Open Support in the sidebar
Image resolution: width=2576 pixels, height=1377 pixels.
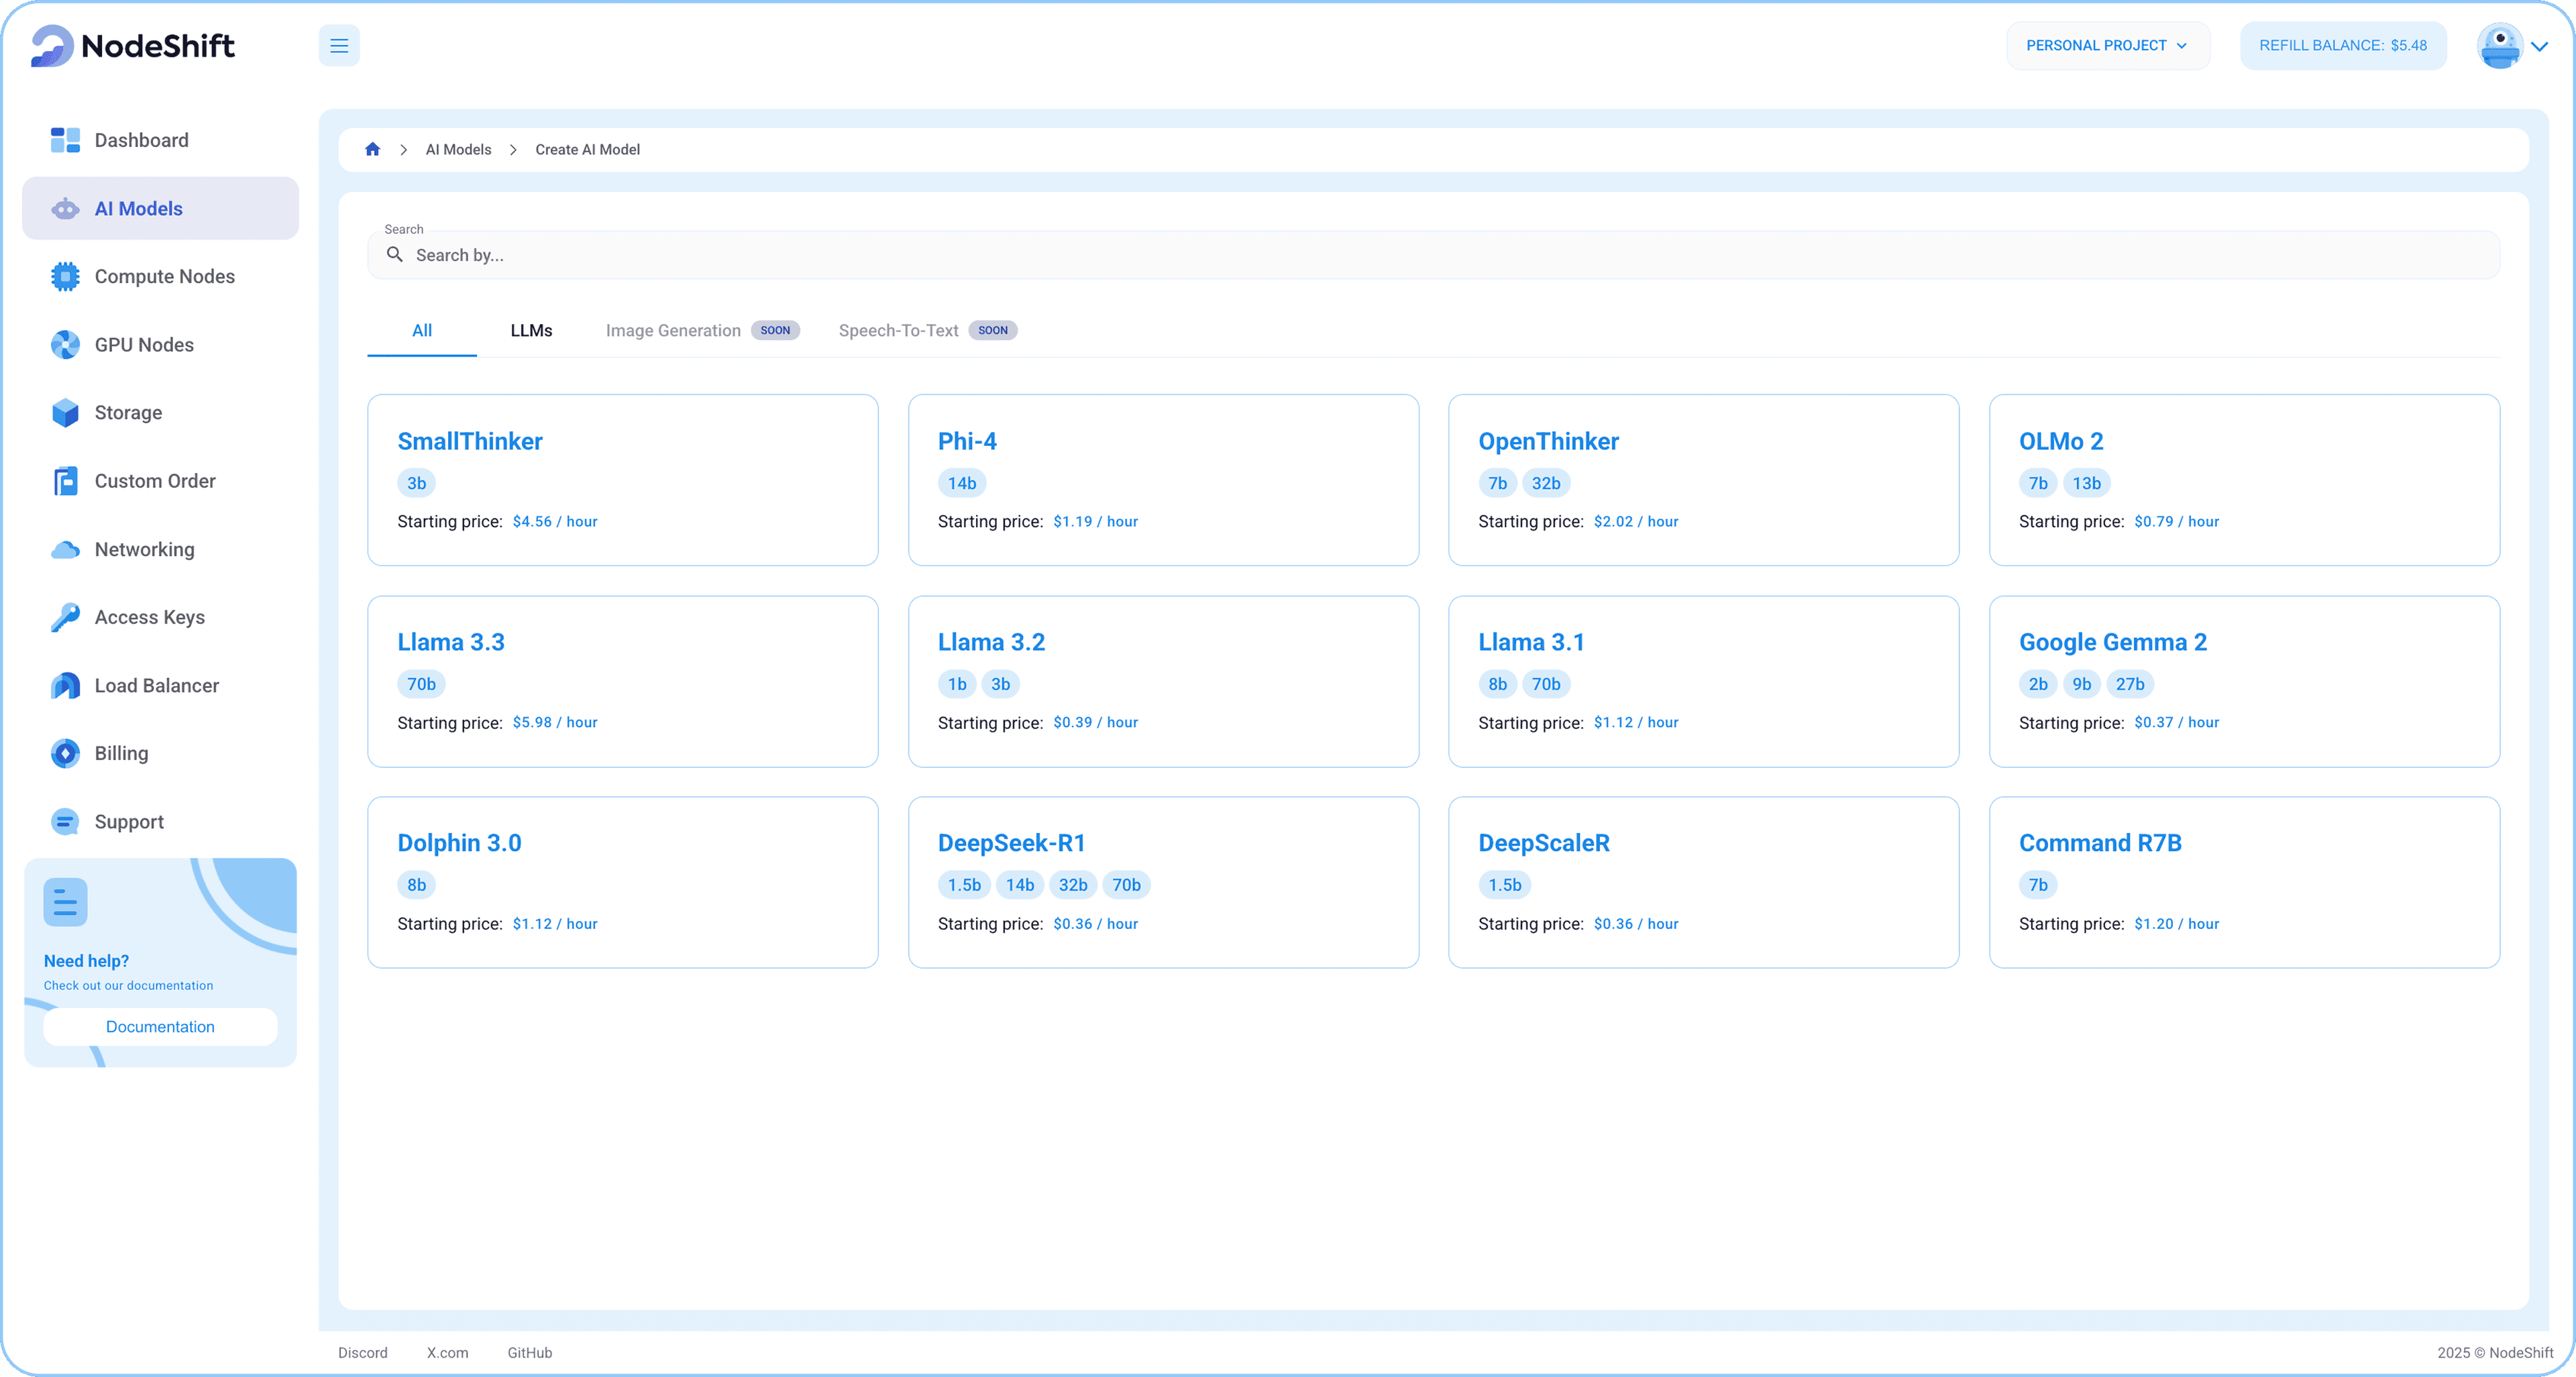coord(160,822)
